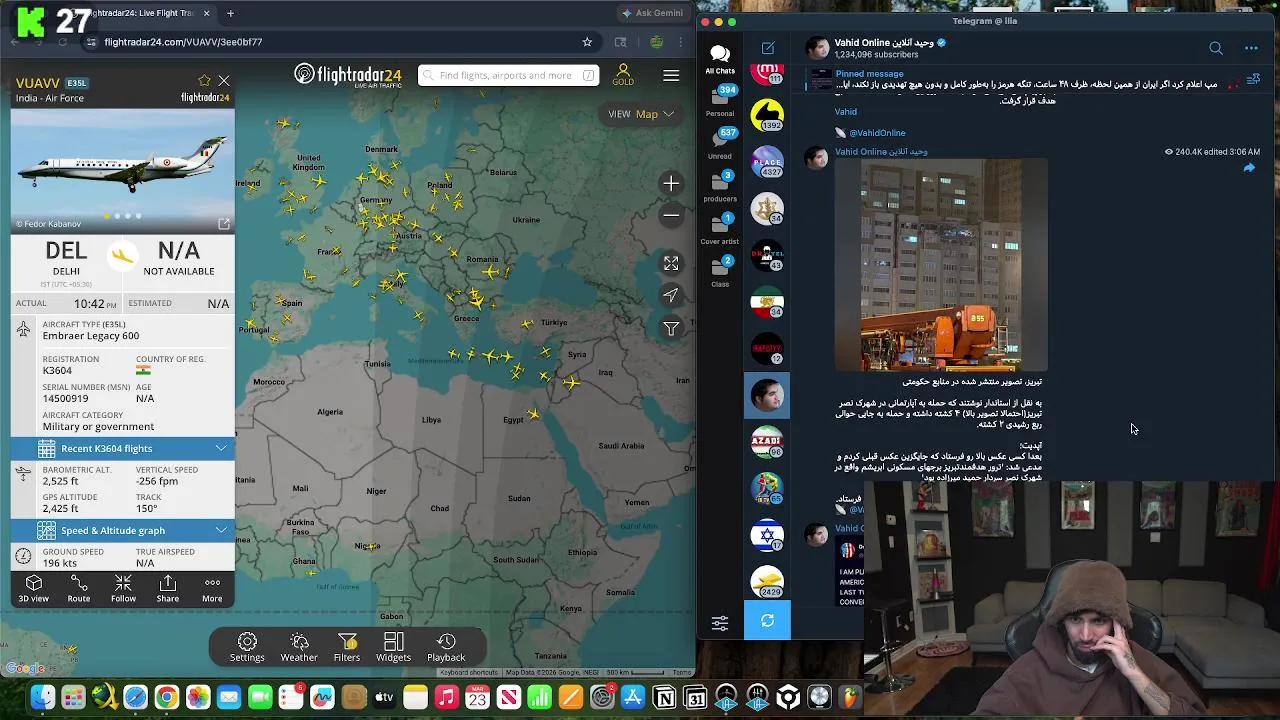The height and width of the screenshot is (720, 1280).
Task: Compose a new Telegram message
Action: (768, 48)
